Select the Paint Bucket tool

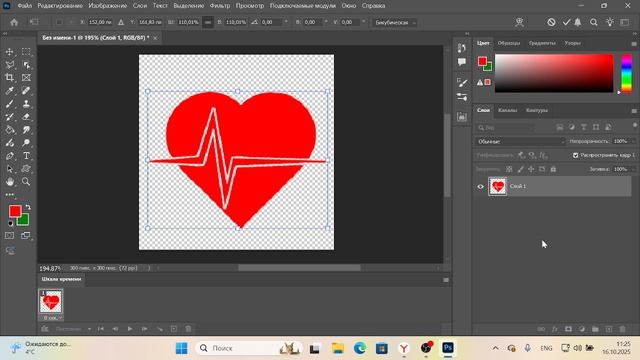pyautogui.click(x=9, y=130)
